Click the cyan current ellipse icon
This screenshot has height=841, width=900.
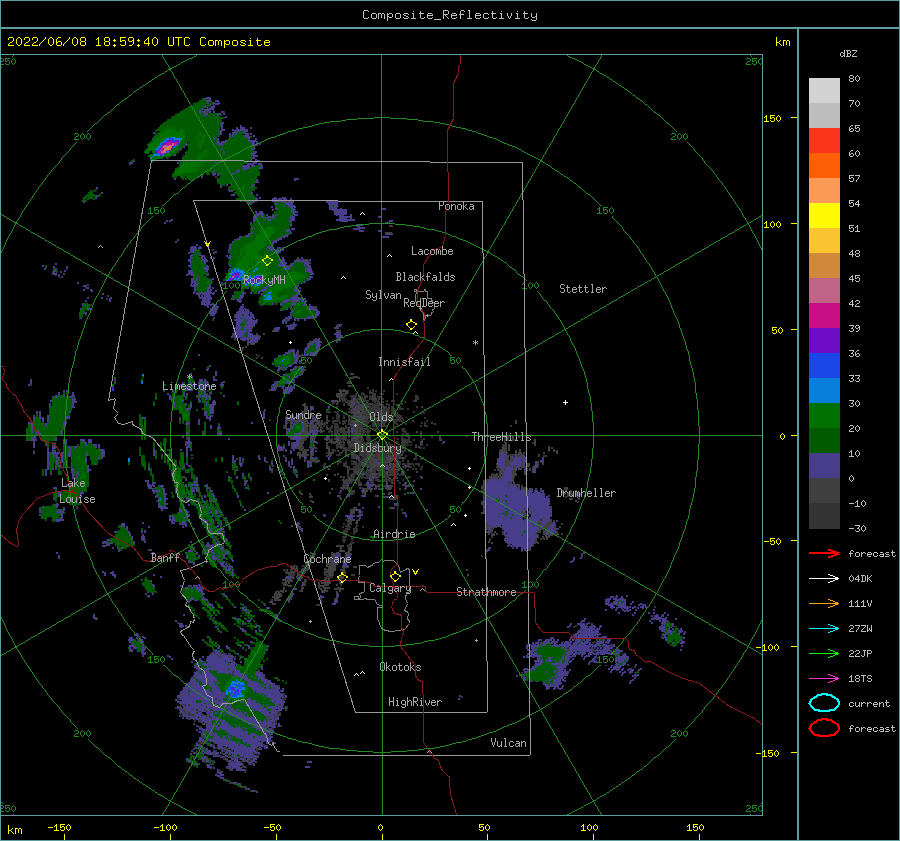tap(824, 703)
